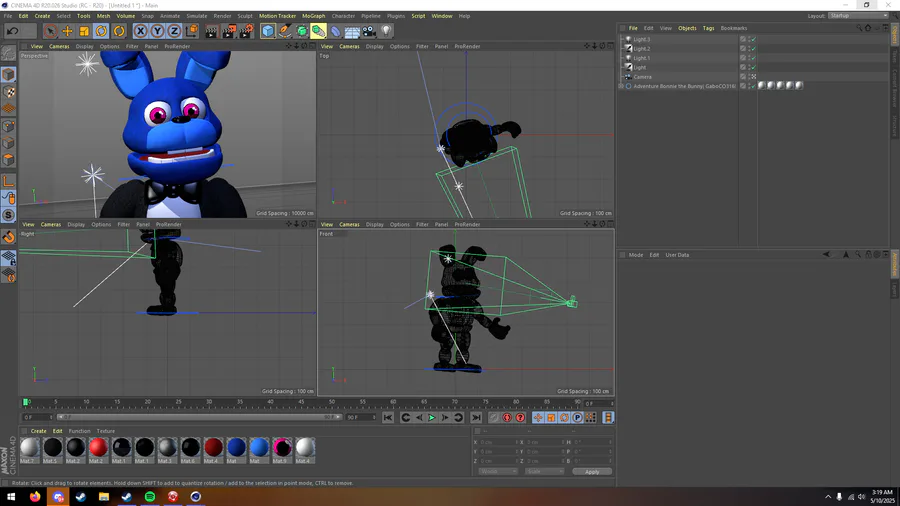Click Record Active Objects button
Image resolution: width=900 pixels, height=506 pixels.
click(x=494, y=418)
